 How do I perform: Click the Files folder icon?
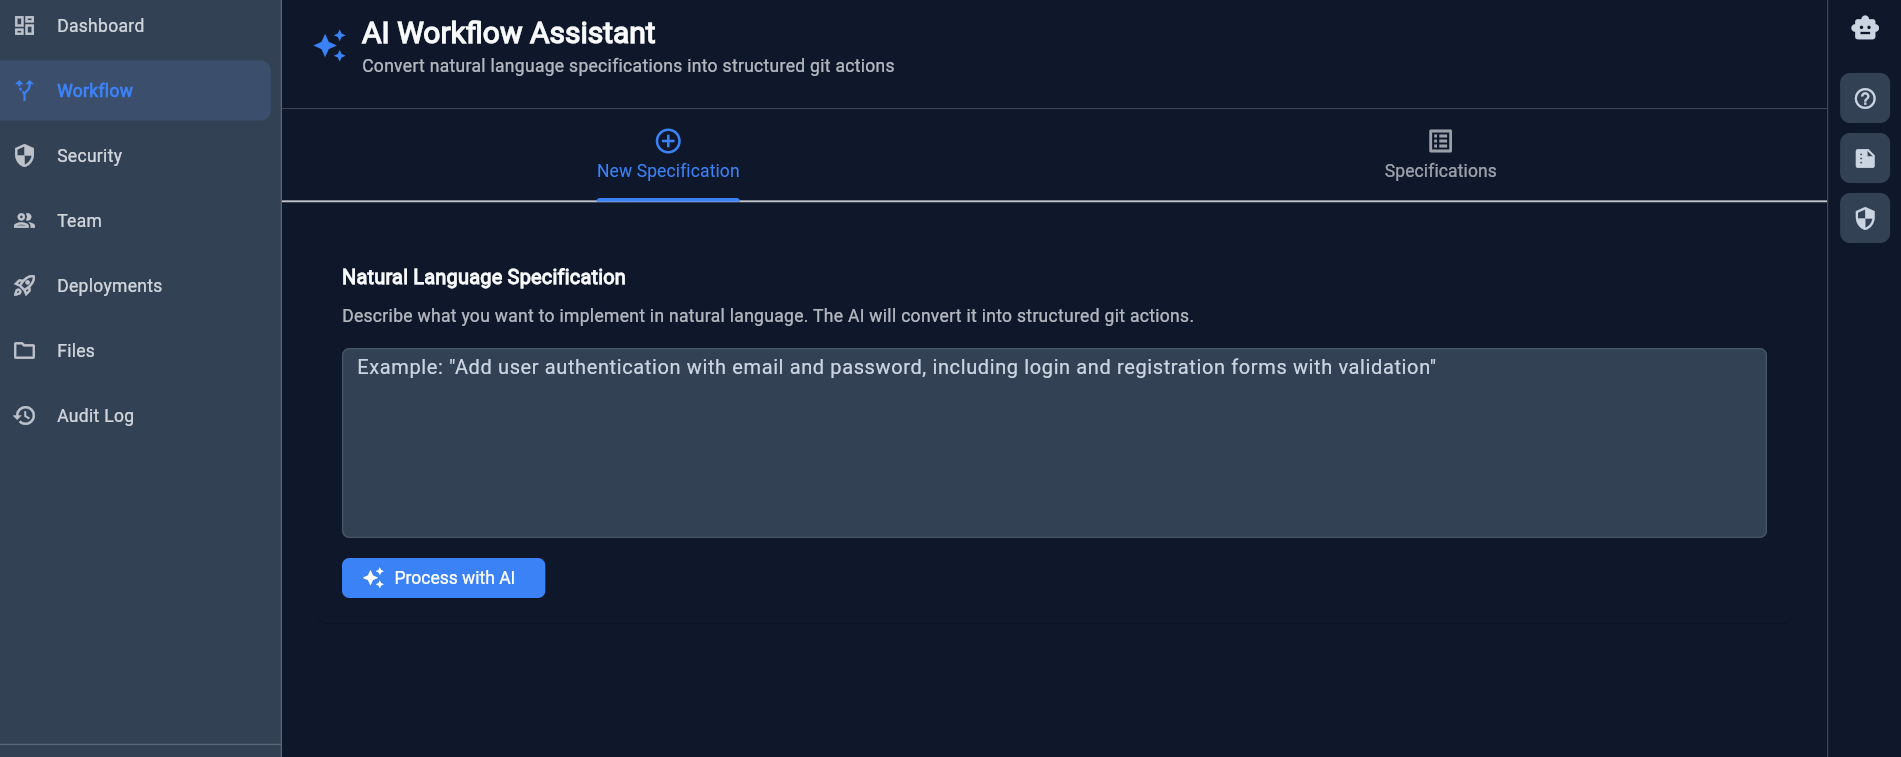pos(25,351)
